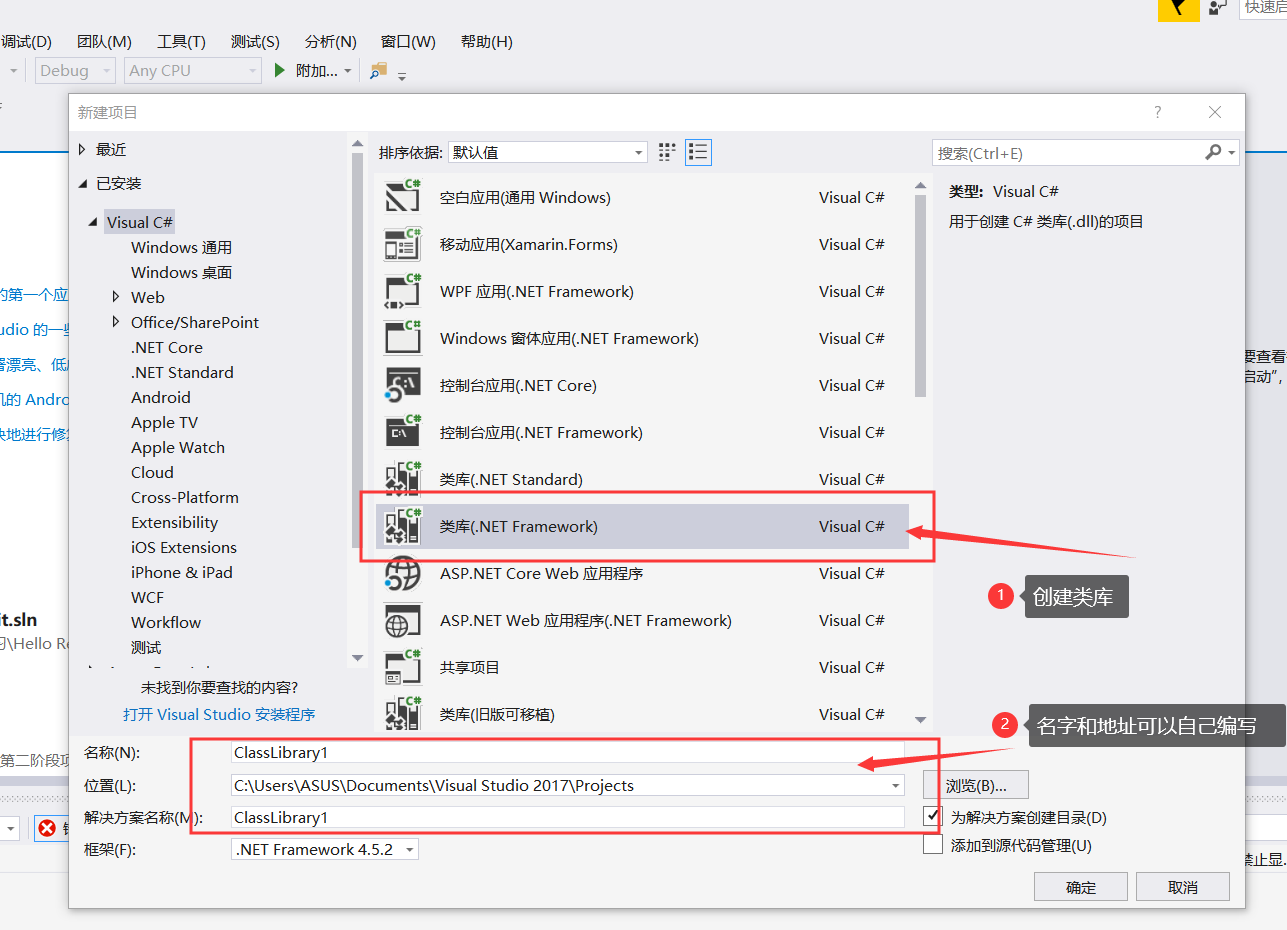Select Windows 桌面 in the category tree
Viewport: 1287px width, 930px height.
pyautogui.click(x=181, y=272)
